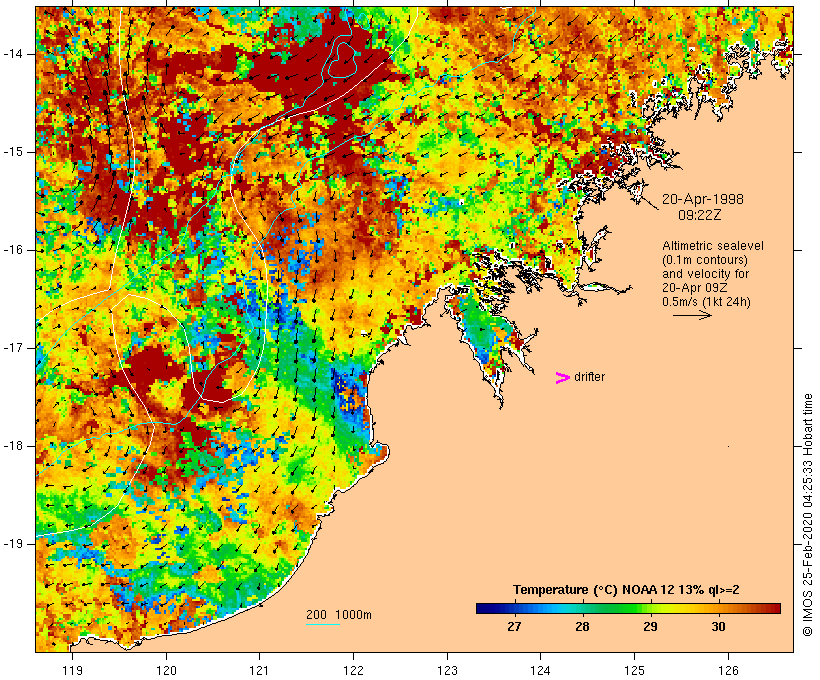Click the latitude axis label -14
The width and height of the screenshot is (820, 680).
tap(13, 54)
